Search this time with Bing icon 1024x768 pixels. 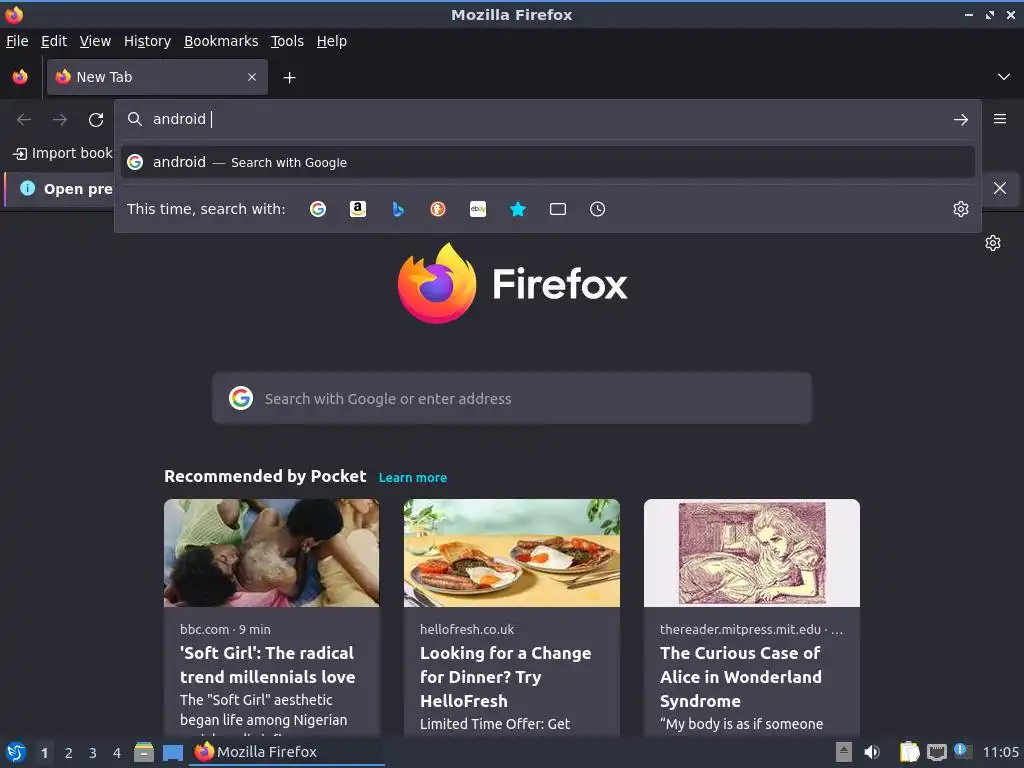pyautogui.click(x=398, y=209)
